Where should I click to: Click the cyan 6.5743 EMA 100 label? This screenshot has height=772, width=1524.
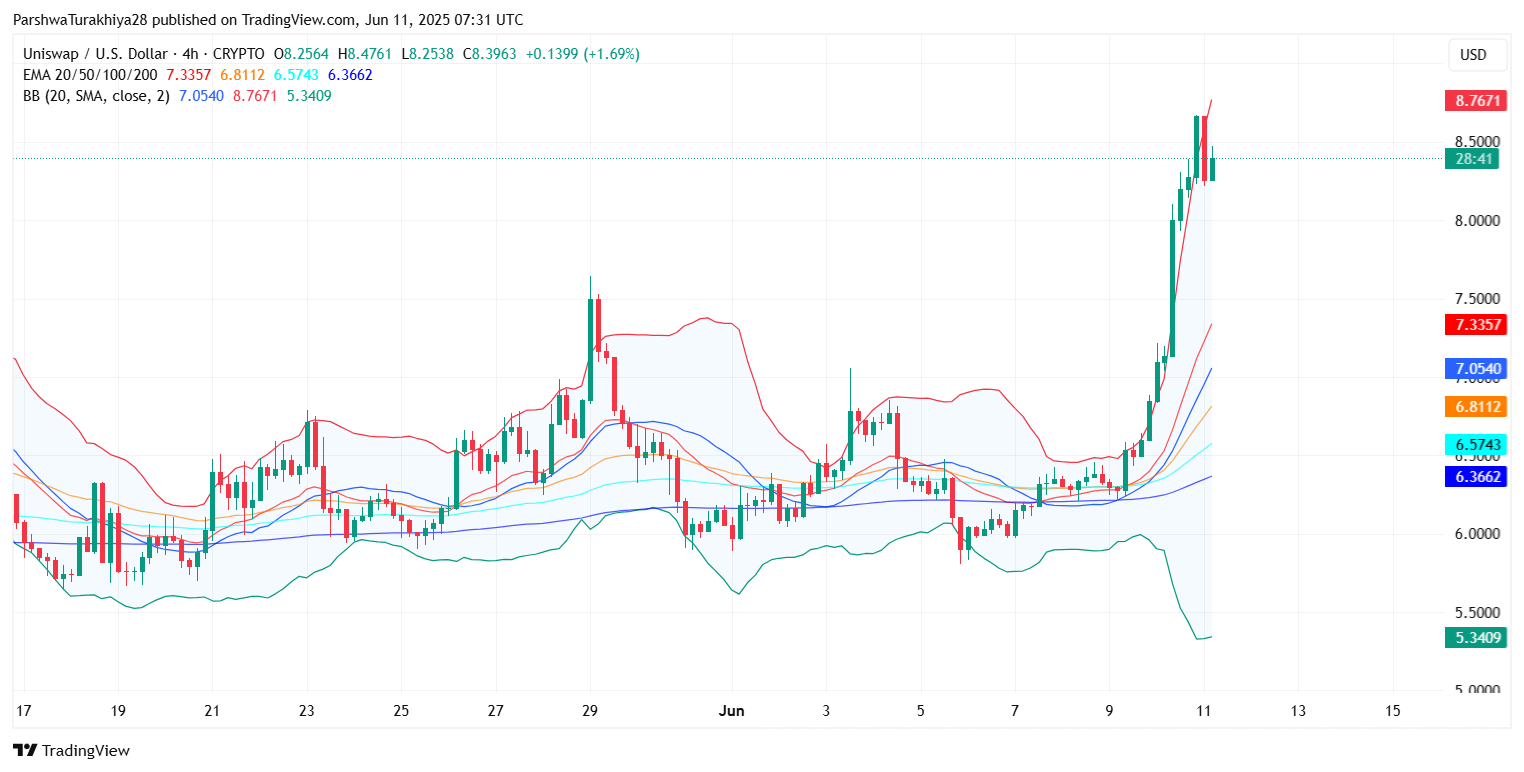click(1475, 444)
